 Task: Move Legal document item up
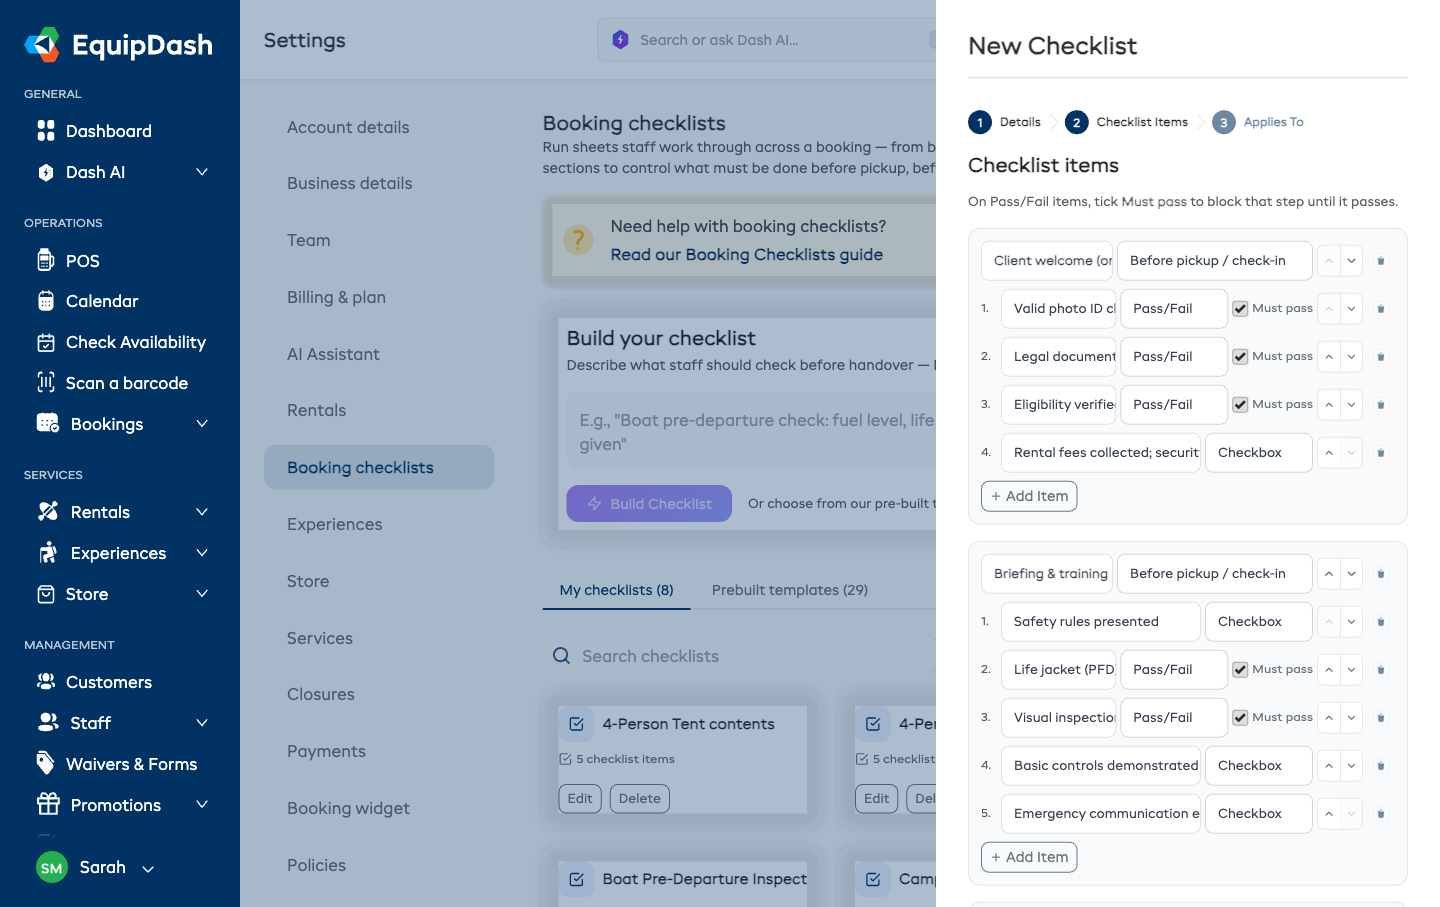[x=1329, y=357]
